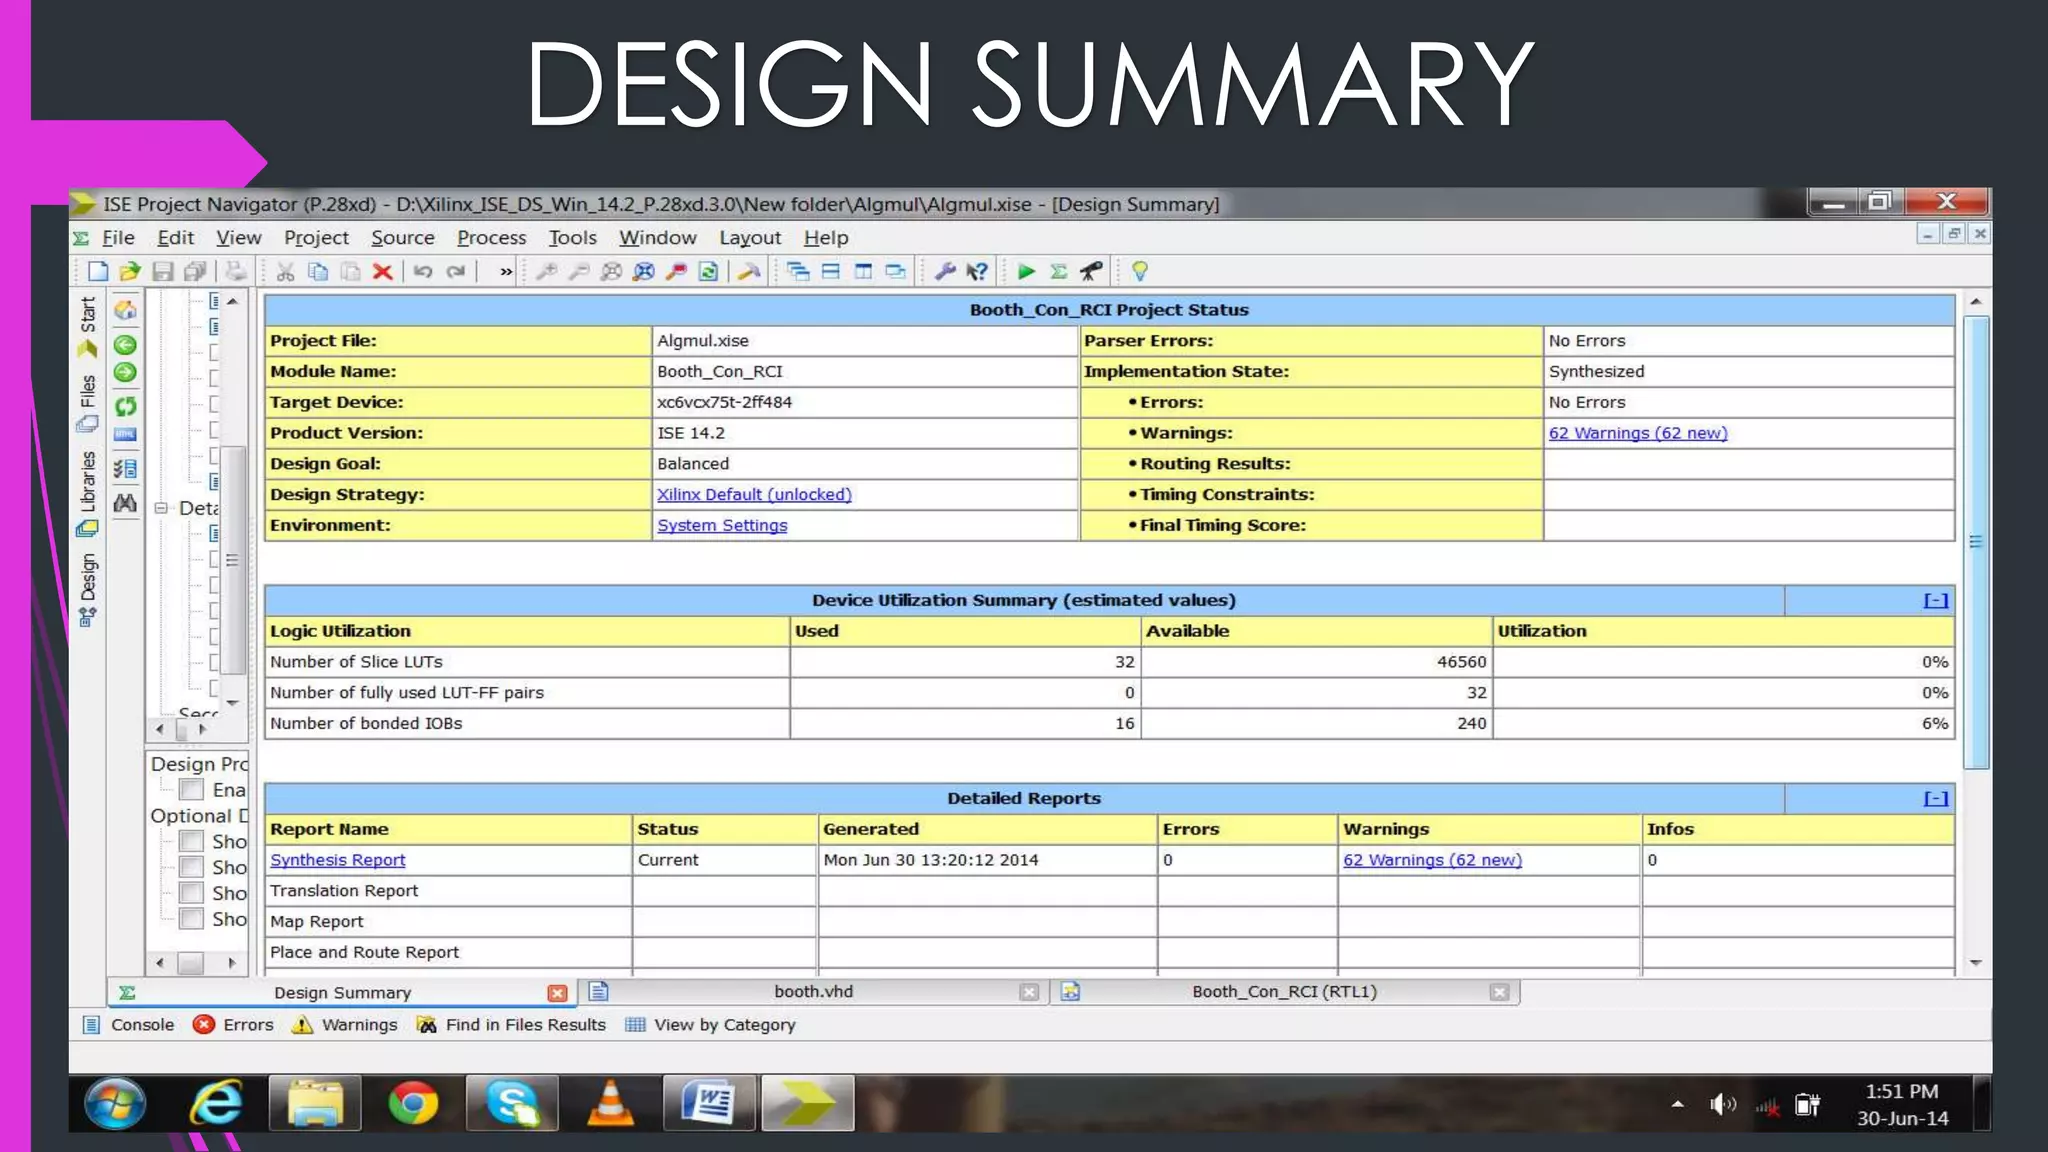Click the Zoom Out magnifier icon
2048x1152 pixels.
(579, 271)
